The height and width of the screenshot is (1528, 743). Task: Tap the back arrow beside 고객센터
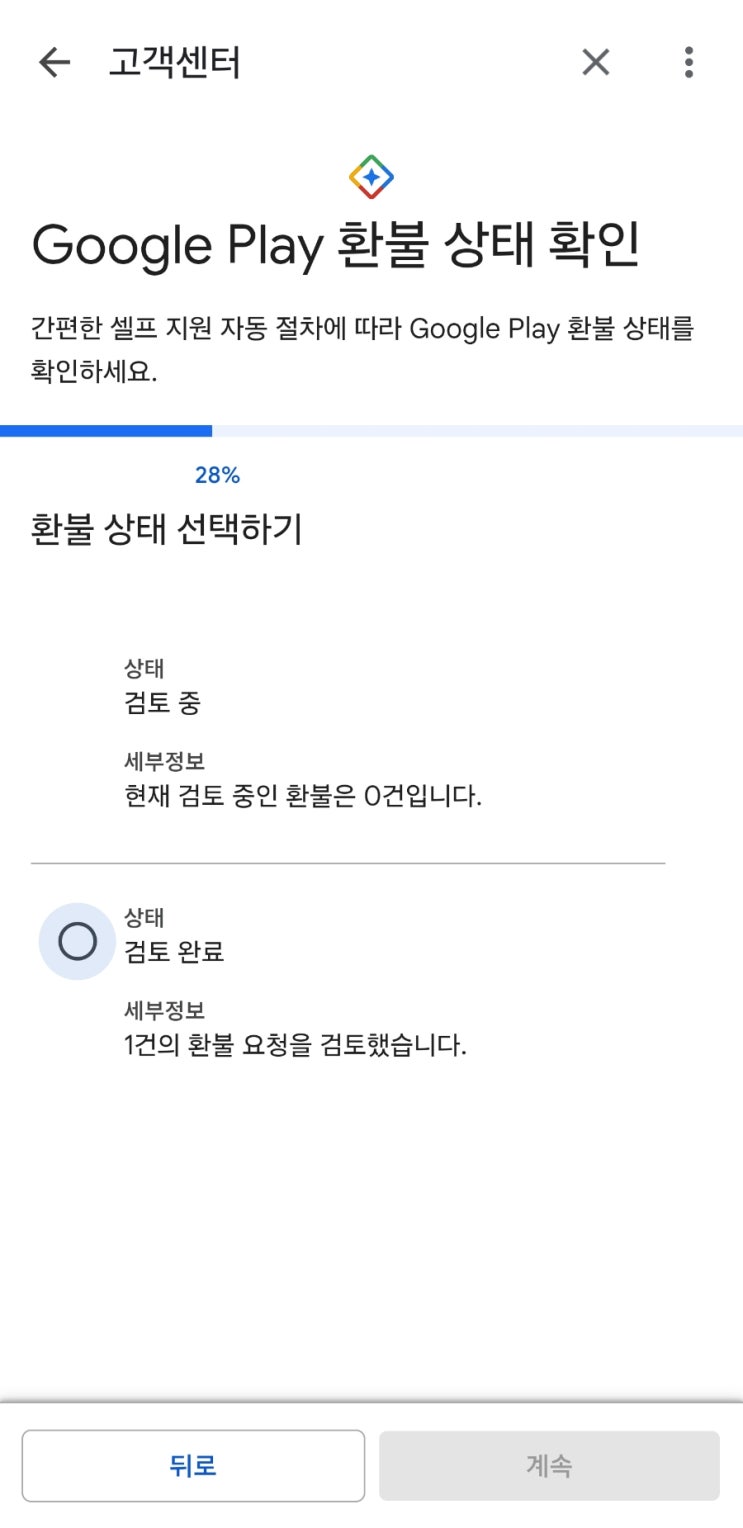click(x=55, y=63)
